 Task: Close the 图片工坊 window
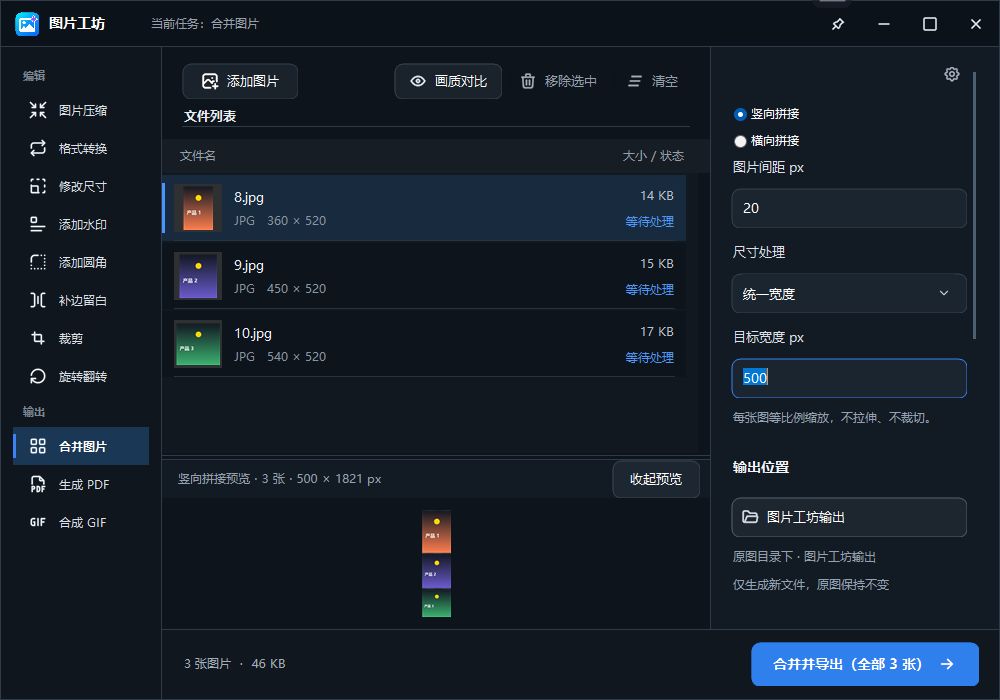coord(976,24)
